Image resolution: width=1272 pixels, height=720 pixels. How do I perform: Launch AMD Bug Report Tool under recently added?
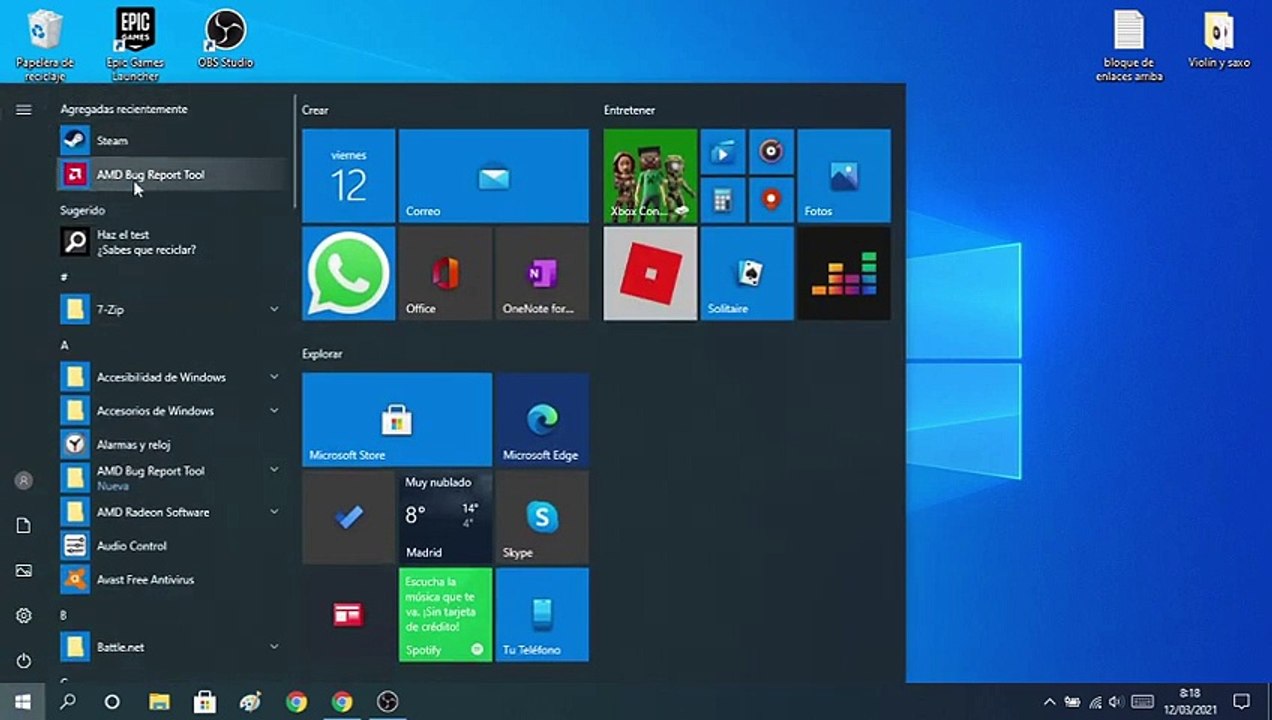coord(170,174)
